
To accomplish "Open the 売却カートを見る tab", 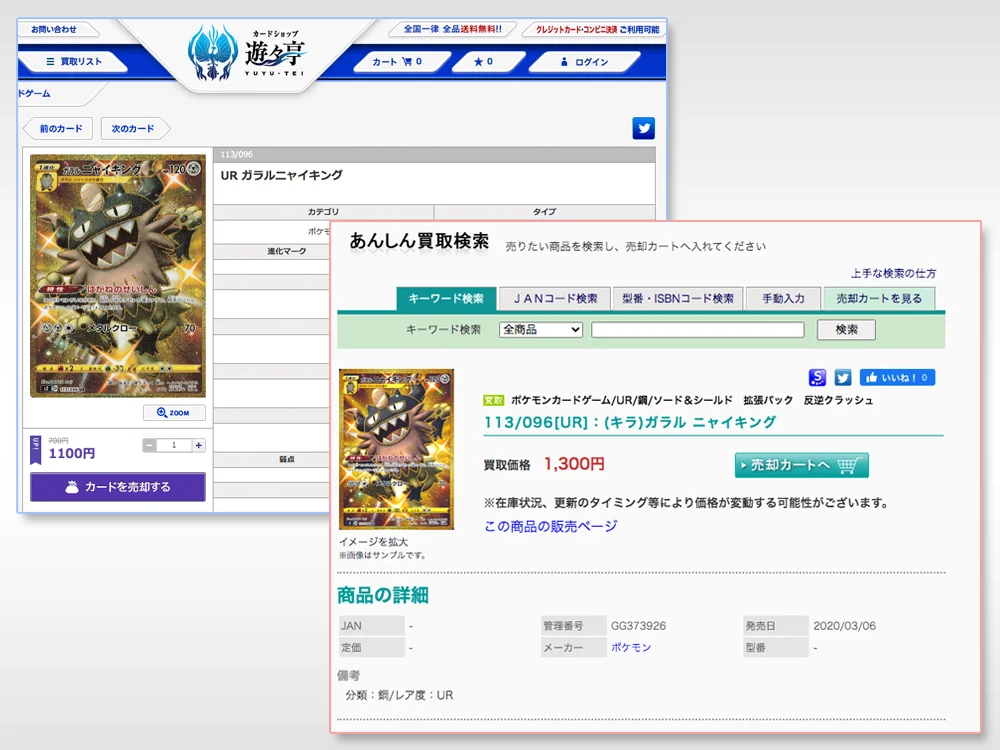I will [879, 298].
